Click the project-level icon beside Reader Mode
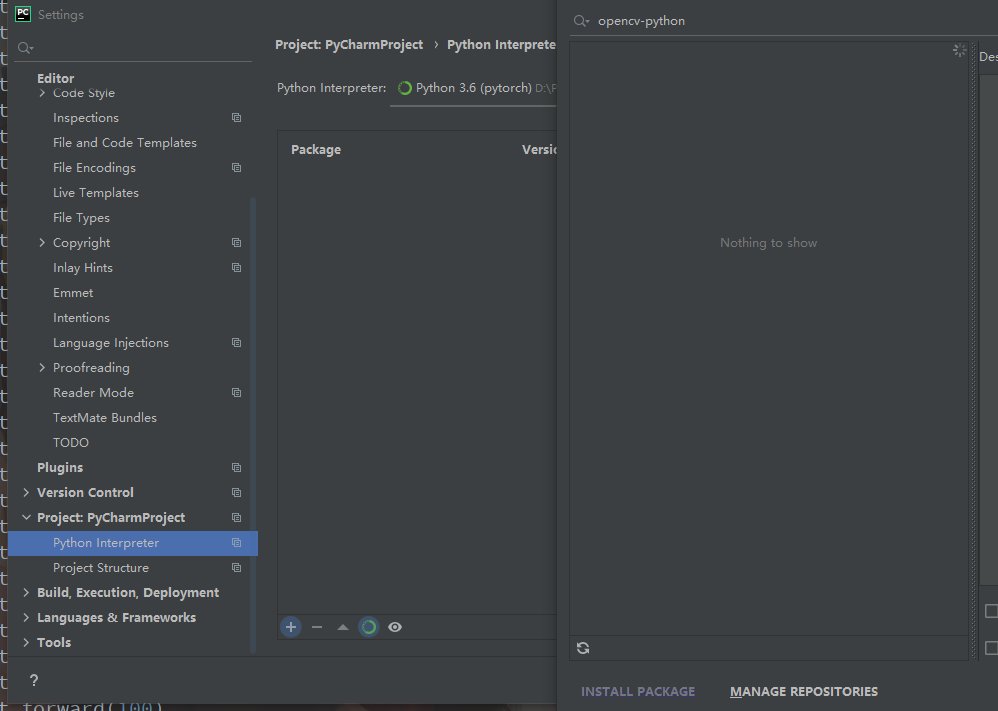 click(x=236, y=393)
